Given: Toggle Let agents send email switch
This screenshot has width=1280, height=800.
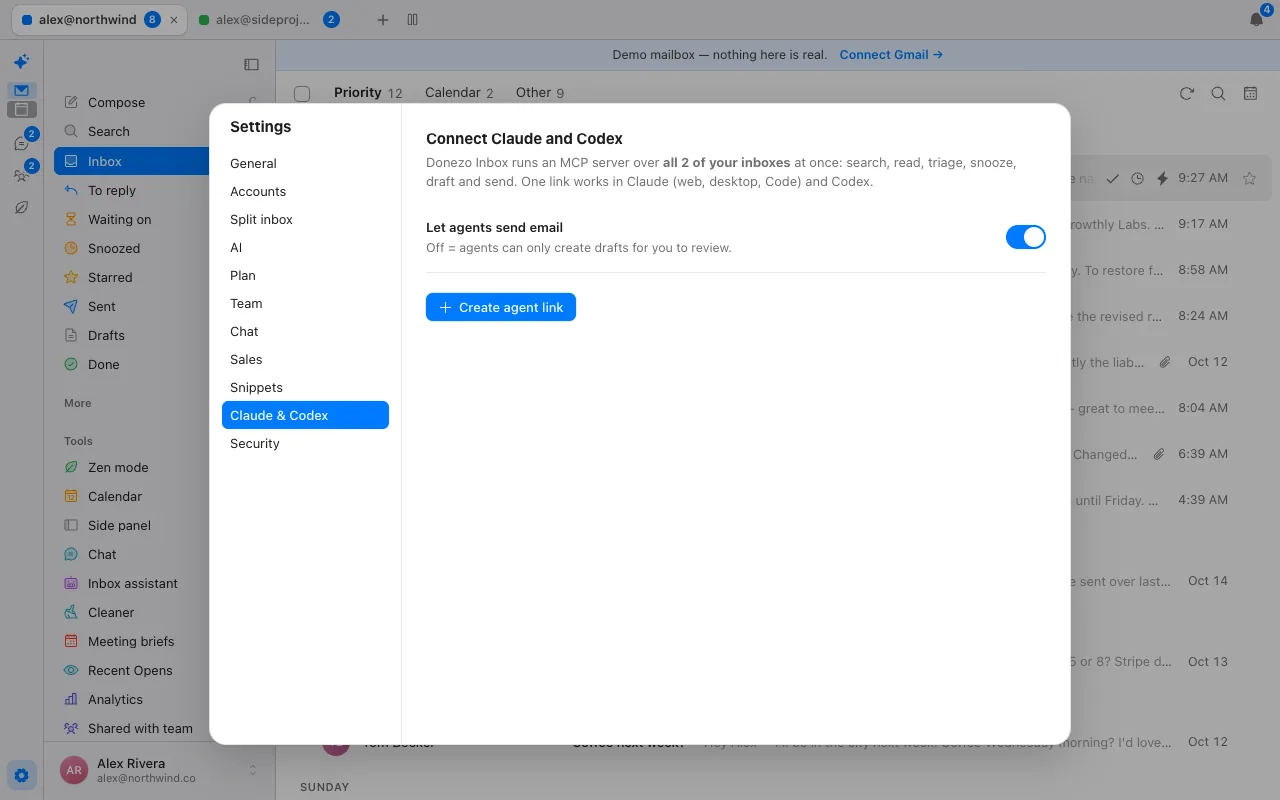Looking at the screenshot, I should (1025, 237).
